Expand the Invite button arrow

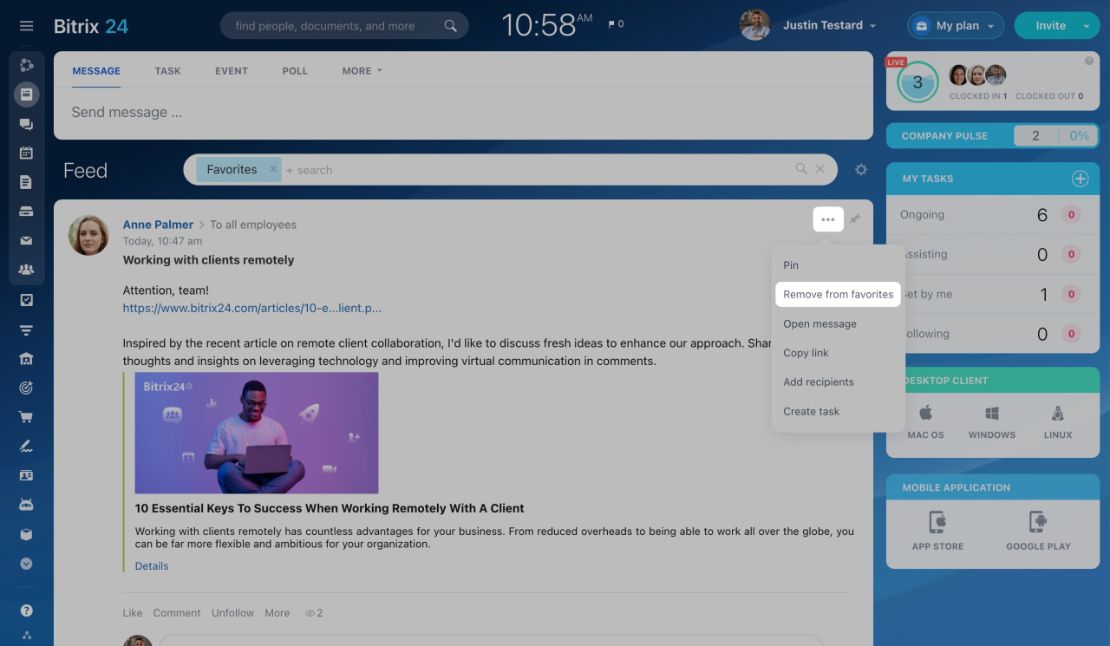click(x=1086, y=26)
